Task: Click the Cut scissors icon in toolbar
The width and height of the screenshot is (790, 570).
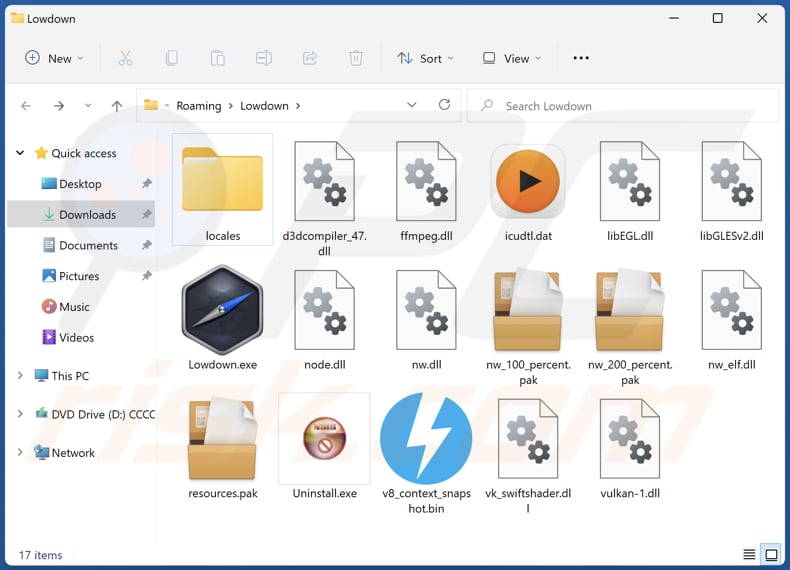Action: pos(125,58)
